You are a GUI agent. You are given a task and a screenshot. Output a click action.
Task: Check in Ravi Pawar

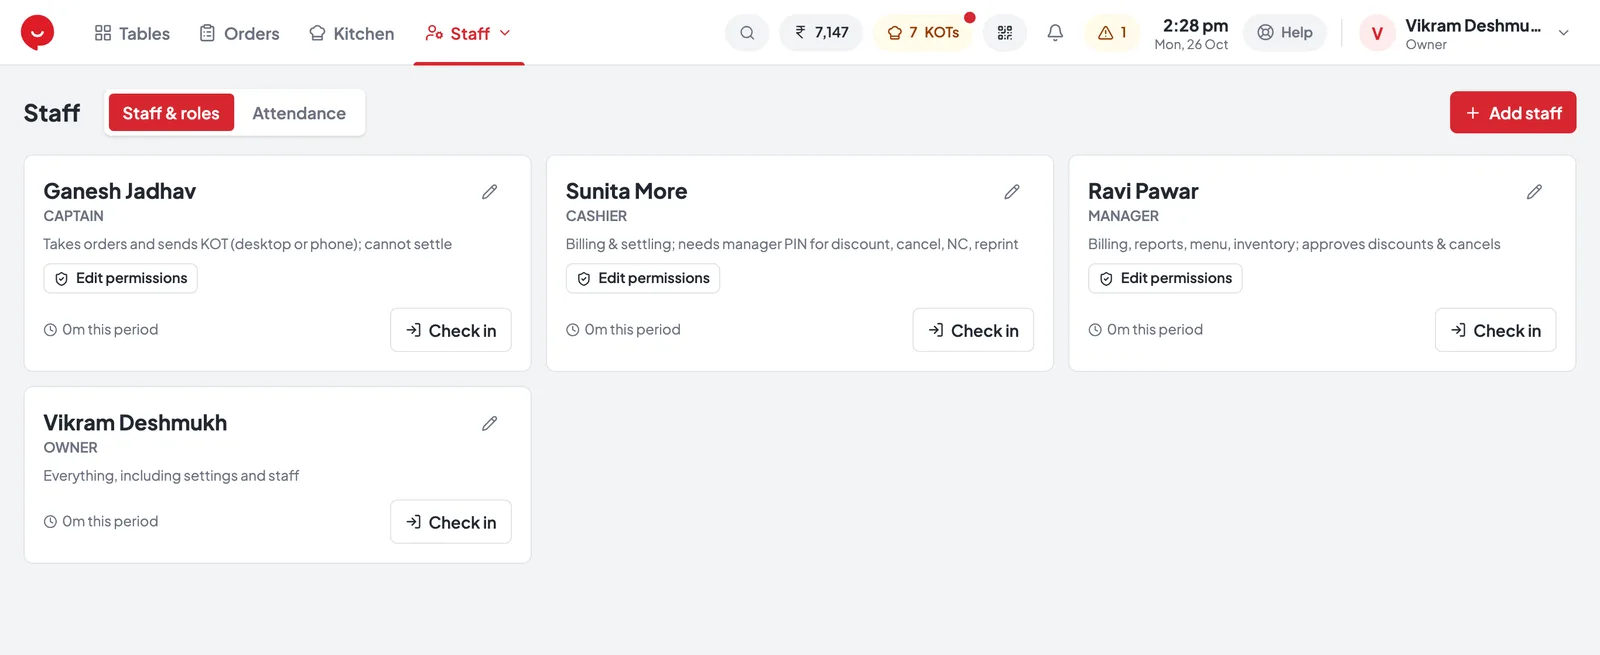pos(1495,330)
